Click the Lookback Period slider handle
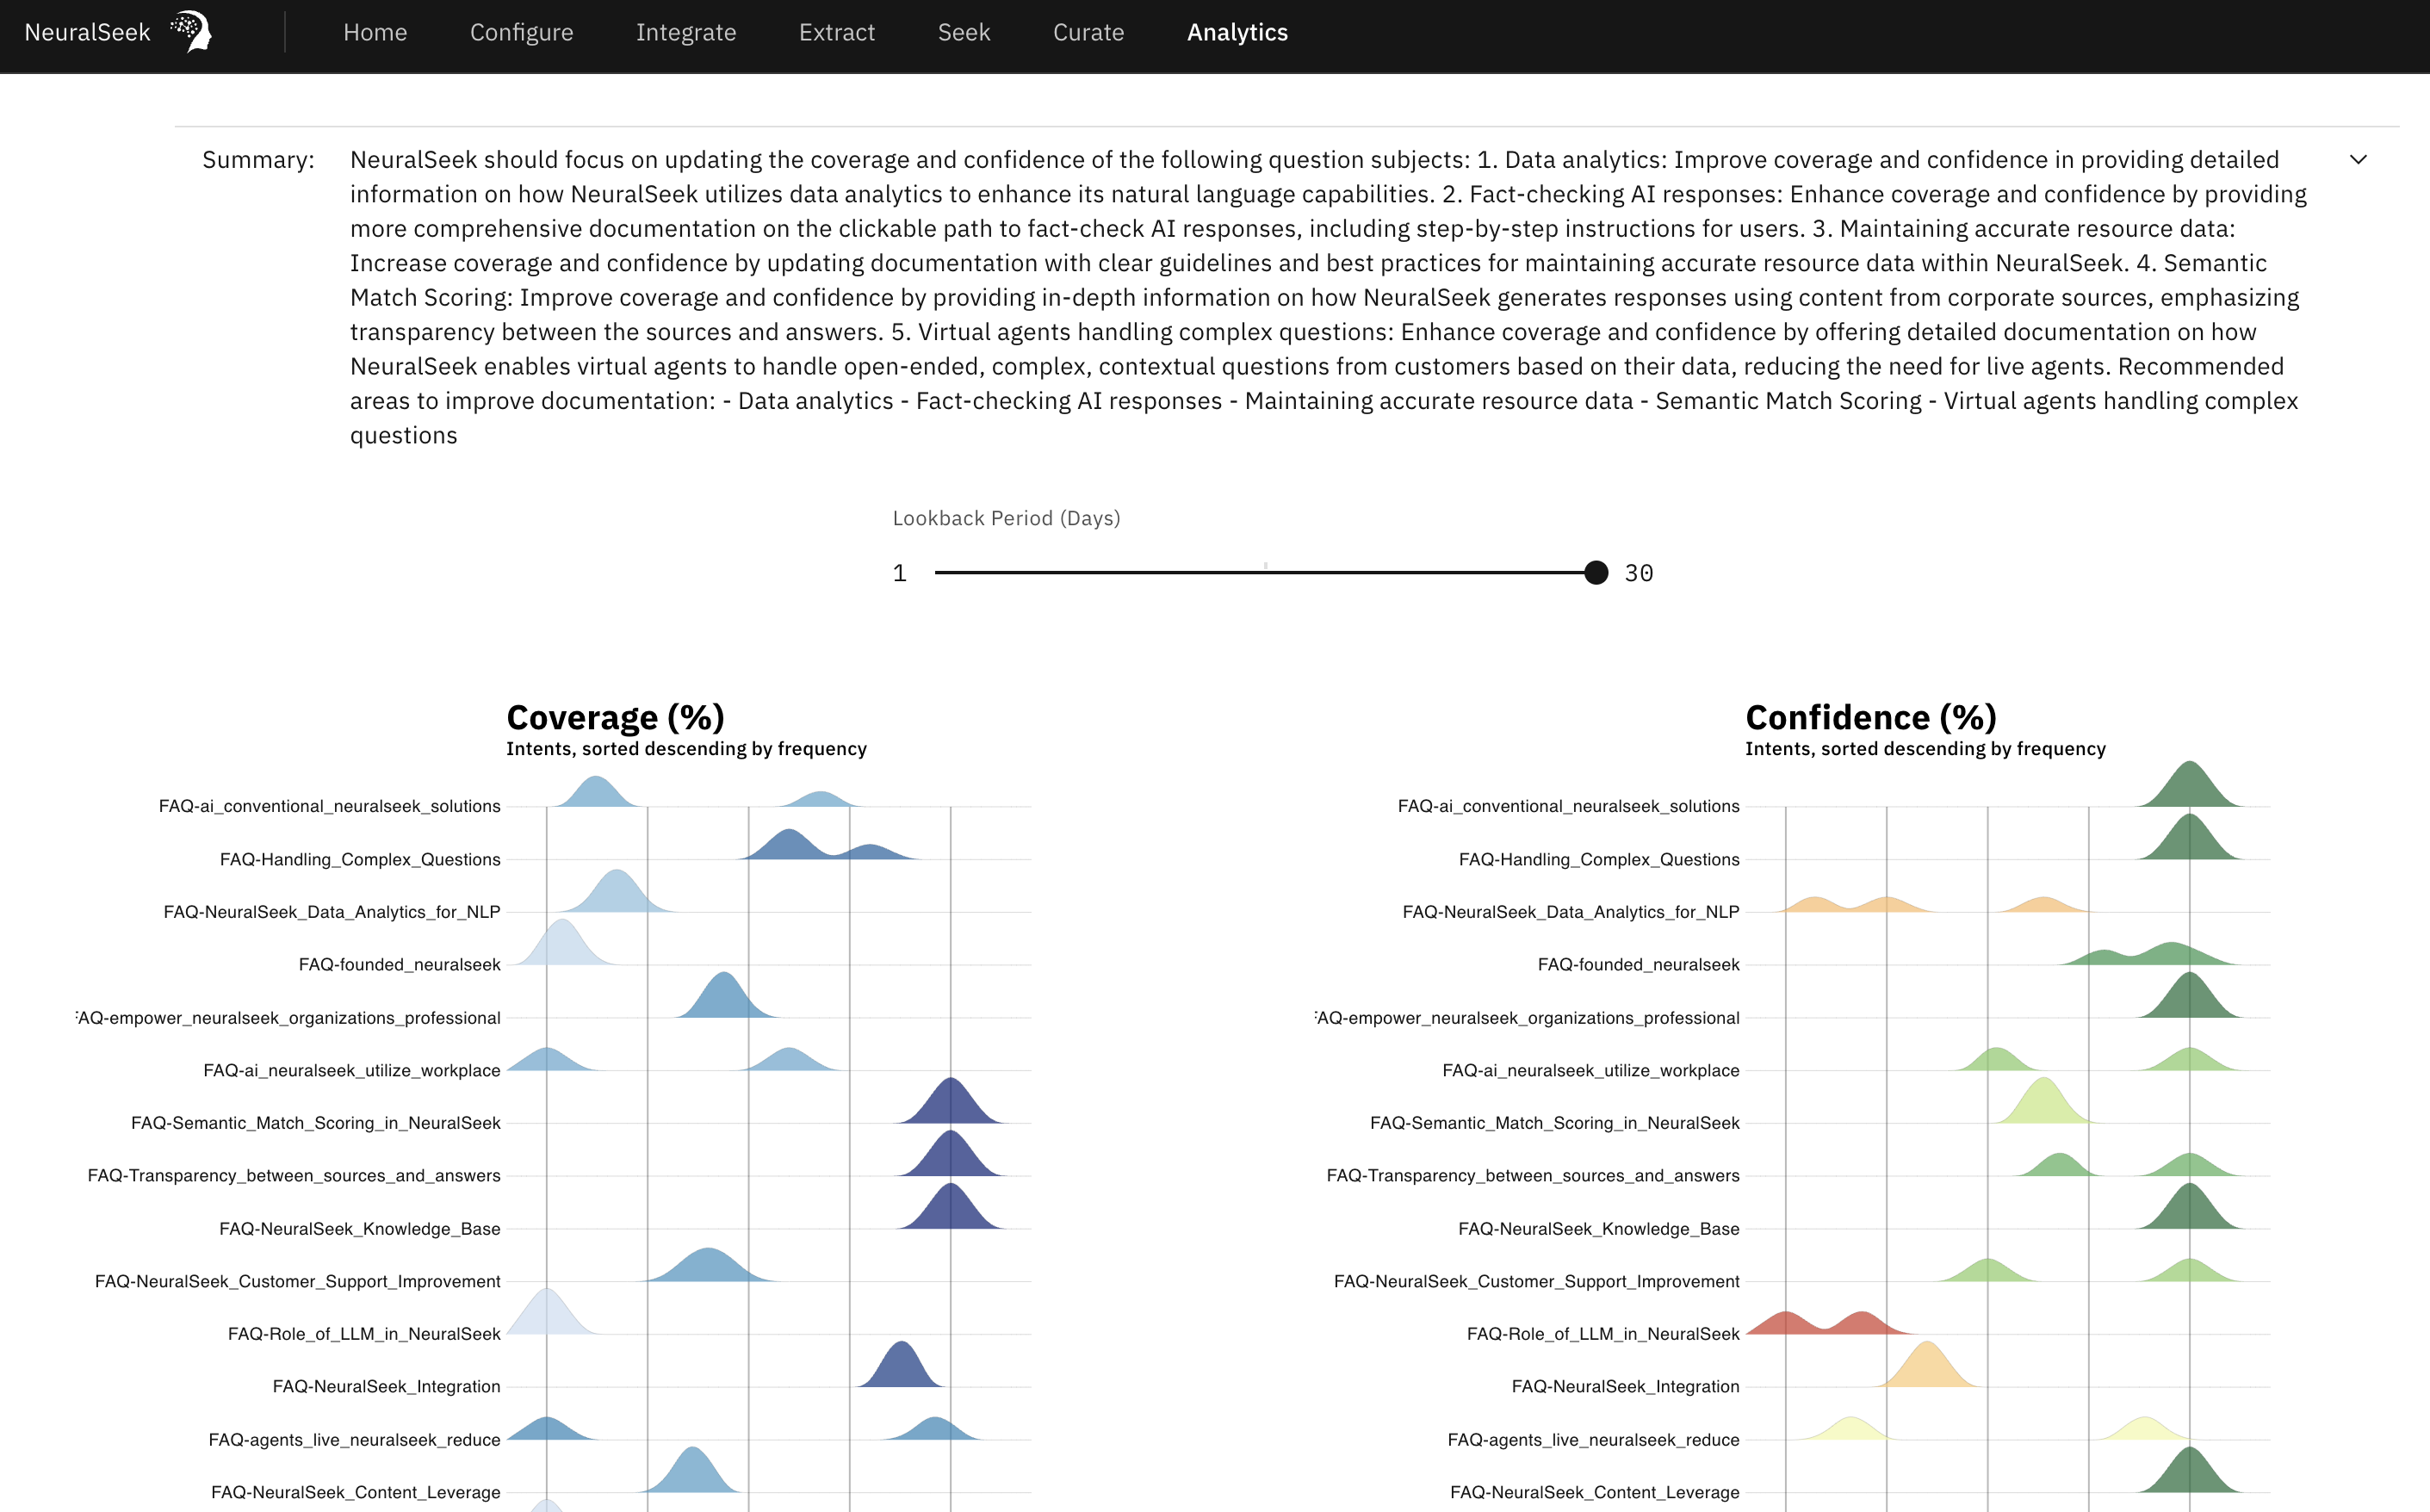 (1596, 573)
